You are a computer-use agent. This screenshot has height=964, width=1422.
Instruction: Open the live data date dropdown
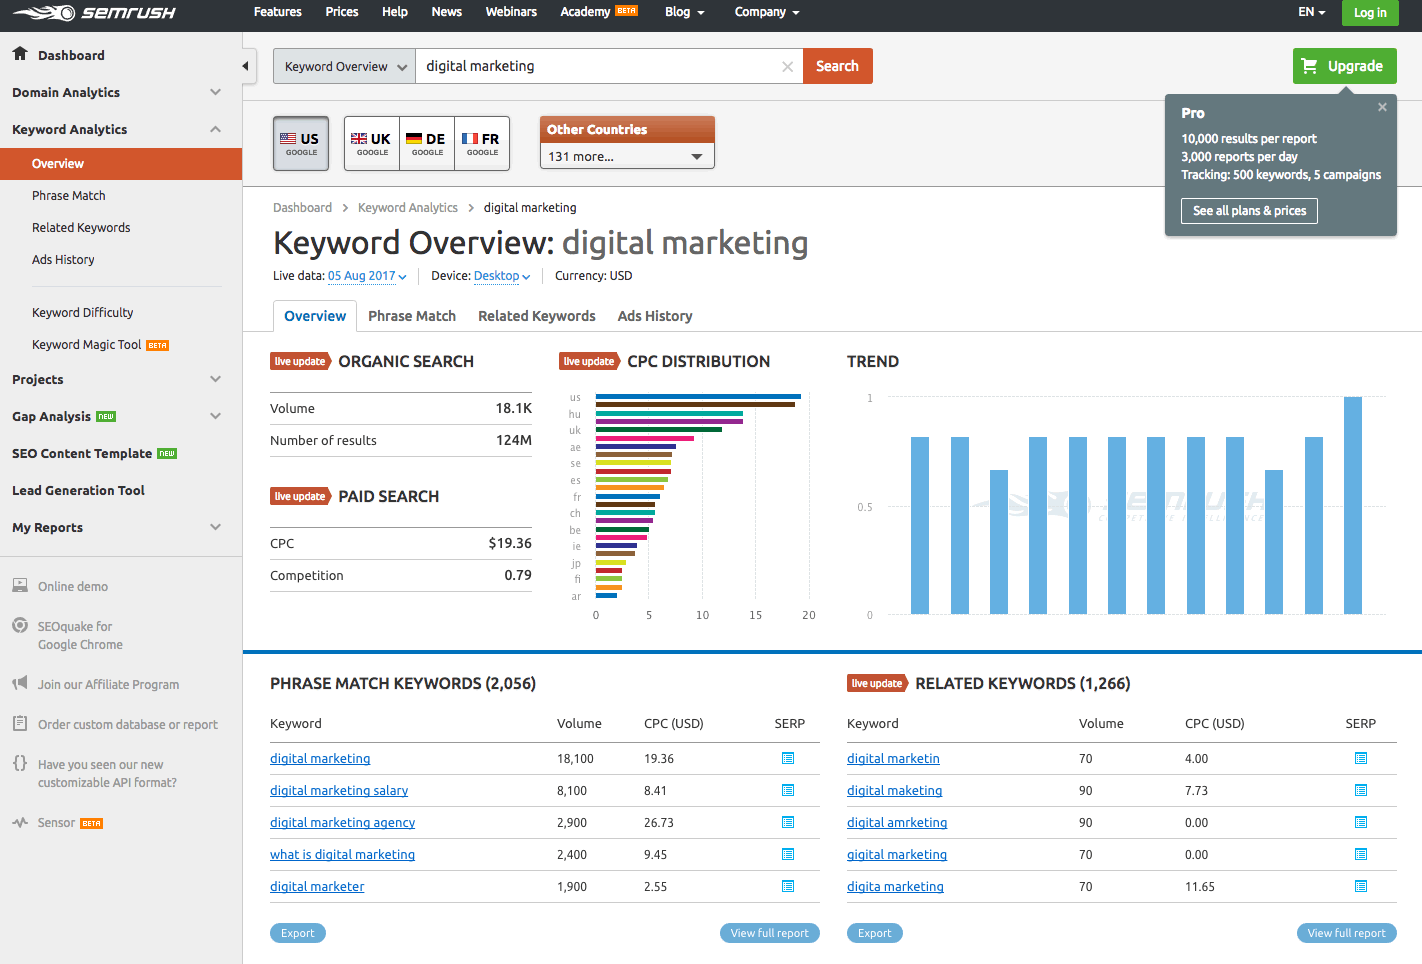coord(367,276)
